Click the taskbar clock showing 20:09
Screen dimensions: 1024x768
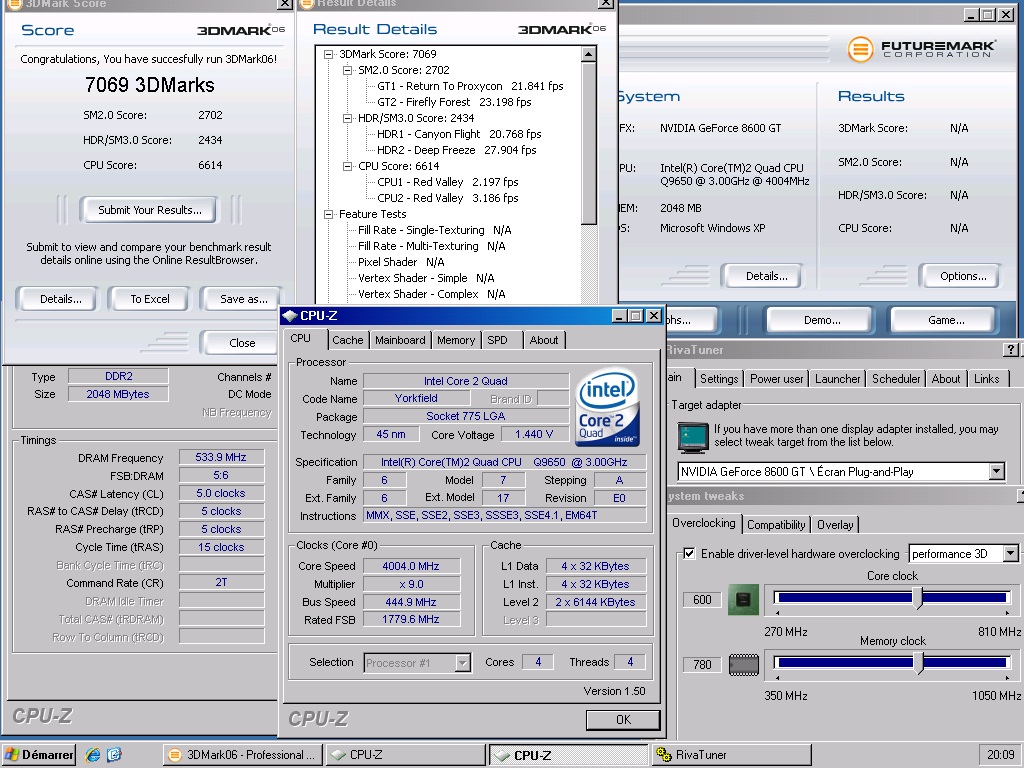pyautogui.click(x=1000, y=755)
